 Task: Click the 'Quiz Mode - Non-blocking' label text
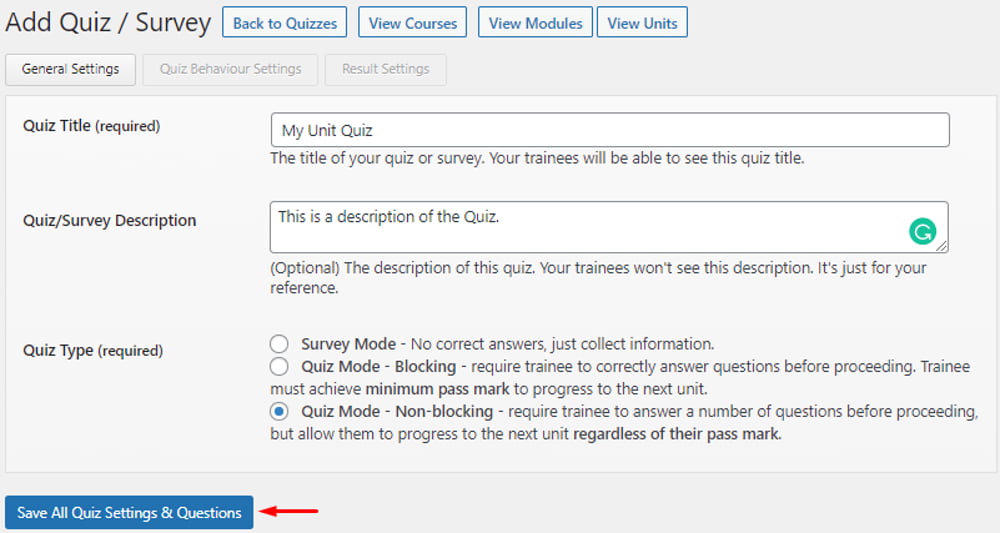point(396,411)
